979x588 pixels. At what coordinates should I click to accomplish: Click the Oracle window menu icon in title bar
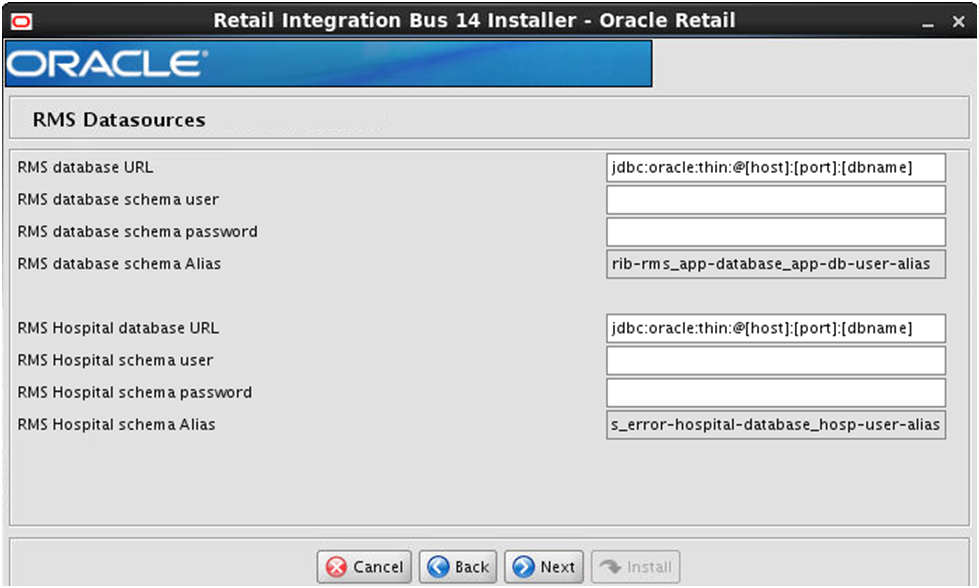tap(21, 22)
